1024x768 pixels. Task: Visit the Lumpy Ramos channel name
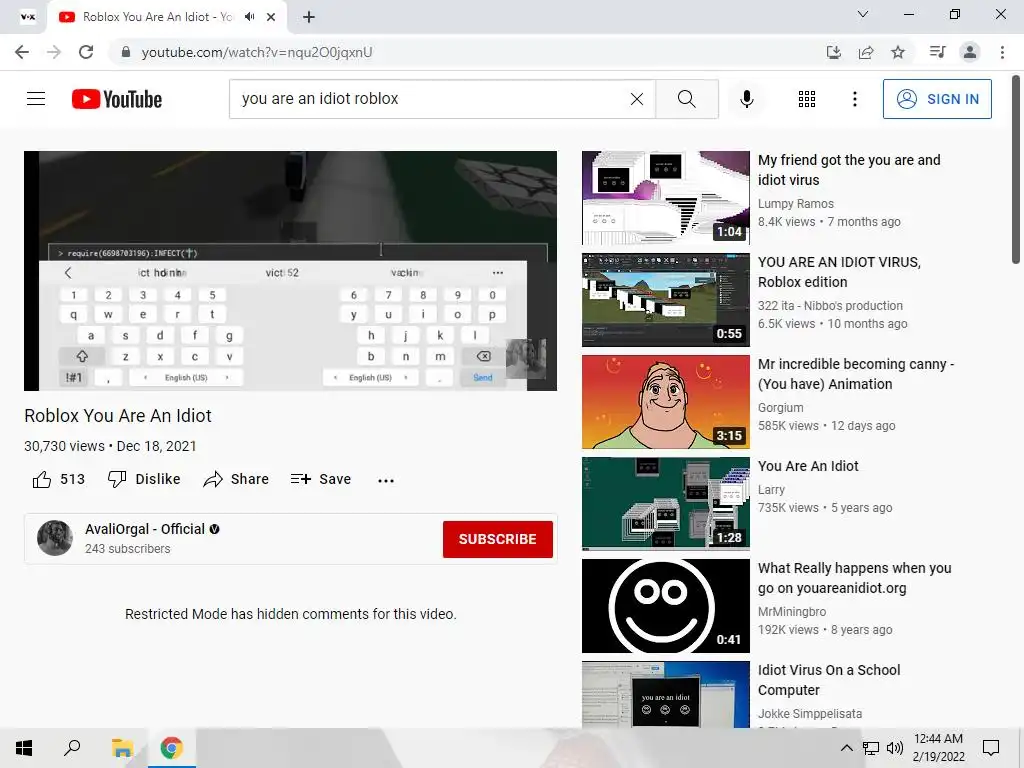[x=795, y=204]
